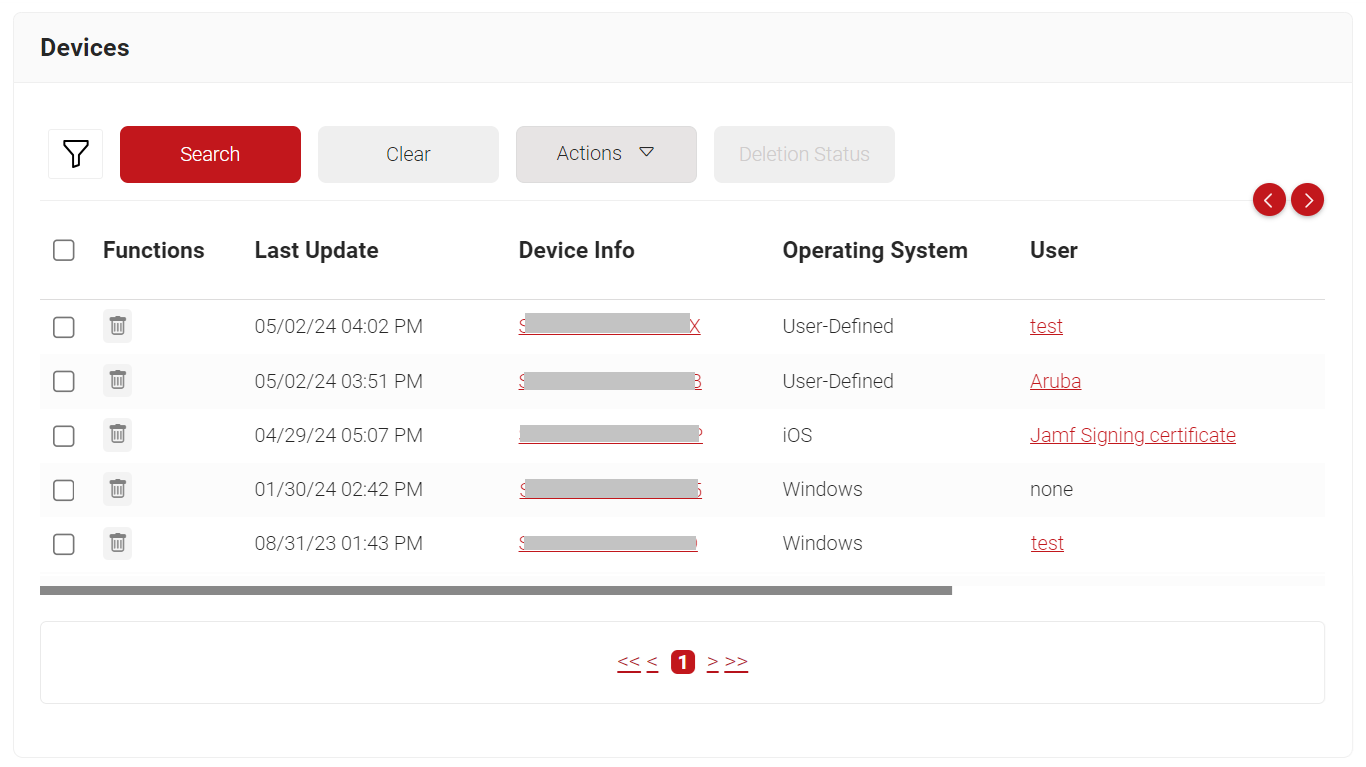
Task: Go to first page using << link
Action: click(628, 662)
